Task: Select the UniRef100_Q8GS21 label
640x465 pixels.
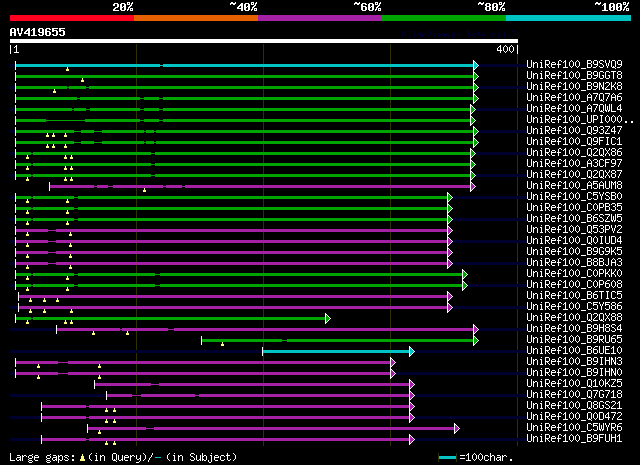Action: (574, 406)
